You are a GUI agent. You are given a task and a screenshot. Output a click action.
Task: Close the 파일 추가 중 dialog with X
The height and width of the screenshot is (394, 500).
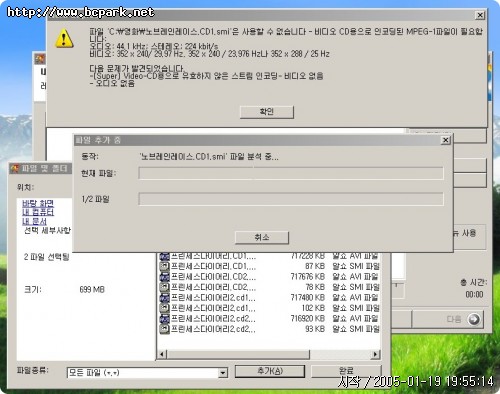coord(446,140)
